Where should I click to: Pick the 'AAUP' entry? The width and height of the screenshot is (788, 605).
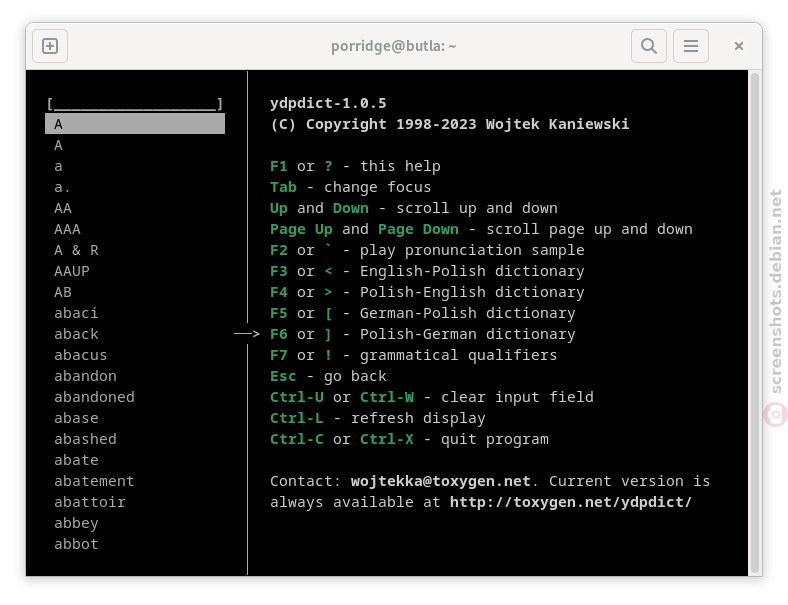(72, 271)
